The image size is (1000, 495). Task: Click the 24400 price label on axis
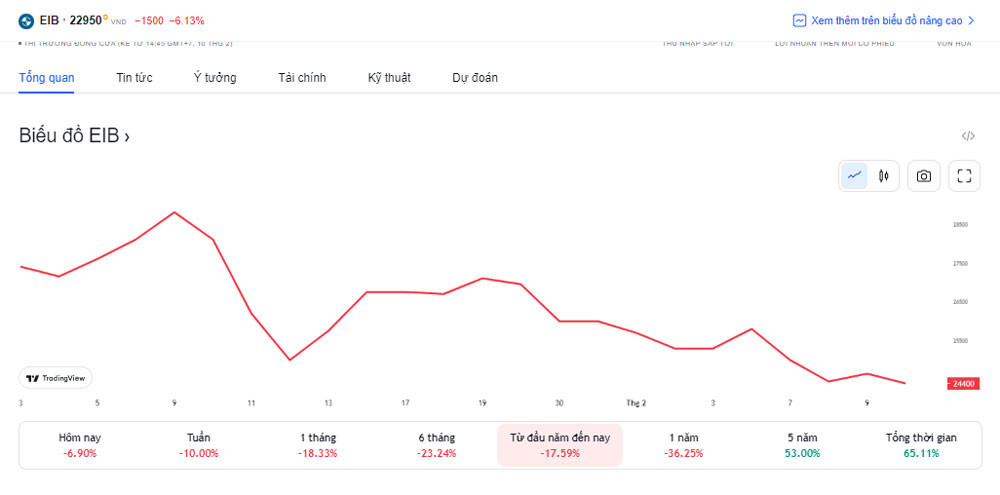(966, 383)
